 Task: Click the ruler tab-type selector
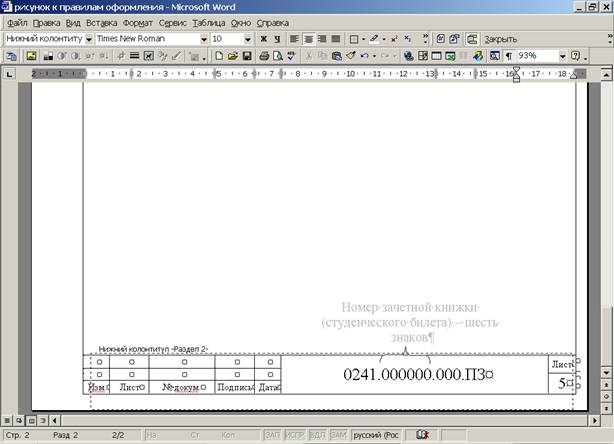point(9,74)
